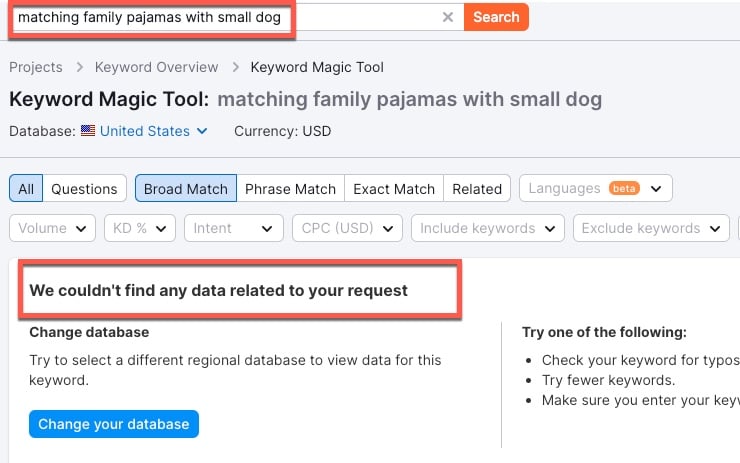
Task: Open the Related tab
Action: tap(477, 188)
